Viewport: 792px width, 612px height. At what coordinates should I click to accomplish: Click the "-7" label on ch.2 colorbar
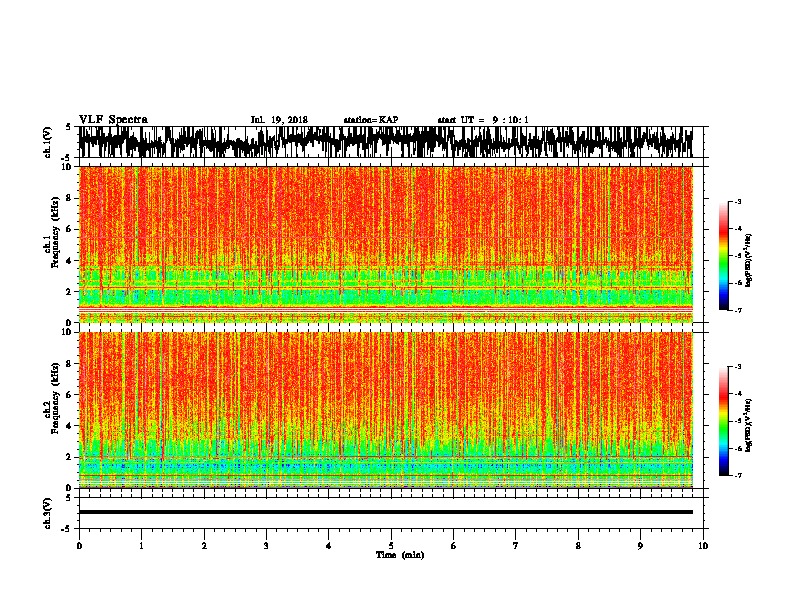pos(738,475)
